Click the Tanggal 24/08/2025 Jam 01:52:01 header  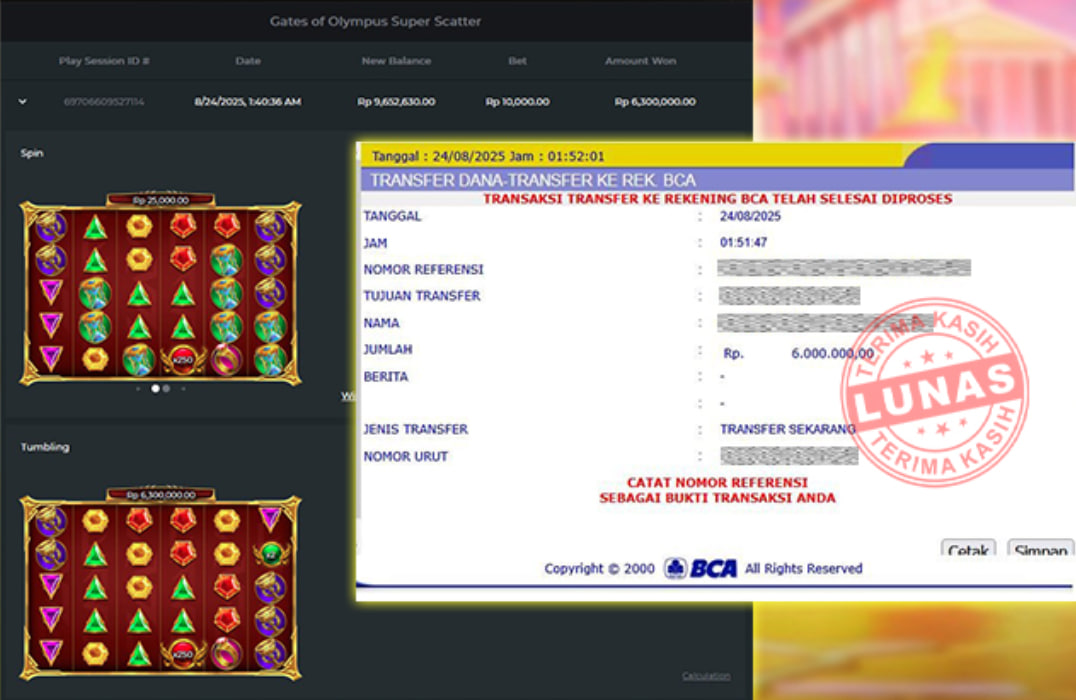pyautogui.click(x=488, y=156)
